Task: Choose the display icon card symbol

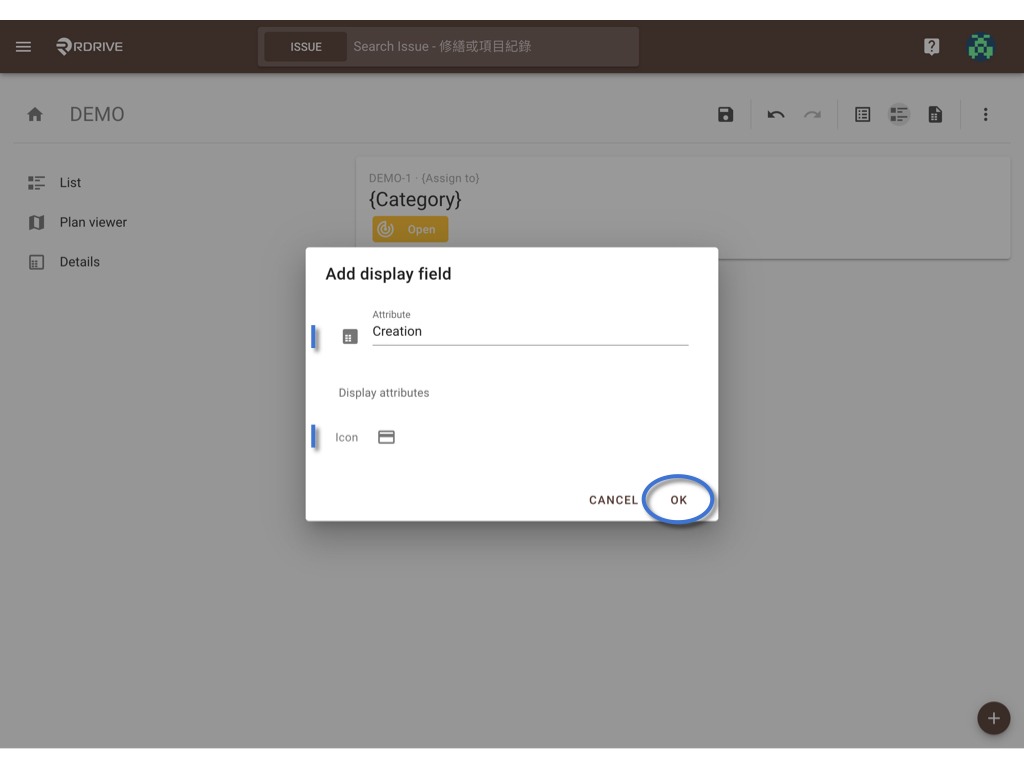Action: coord(387,438)
